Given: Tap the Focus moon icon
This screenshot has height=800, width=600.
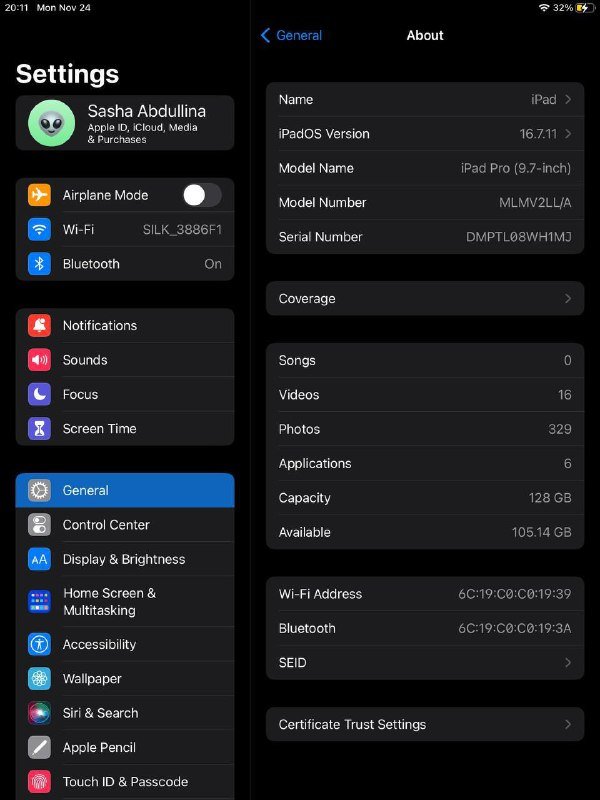Looking at the screenshot, I should [x=39, y=394].
